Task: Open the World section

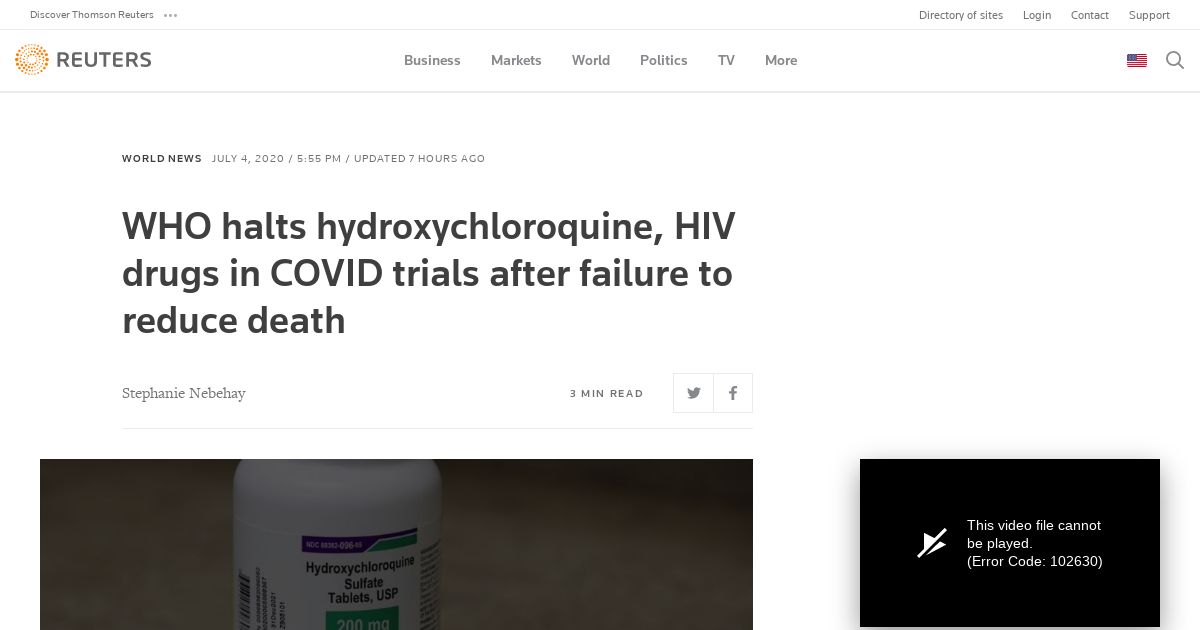Action: point(591,60)
